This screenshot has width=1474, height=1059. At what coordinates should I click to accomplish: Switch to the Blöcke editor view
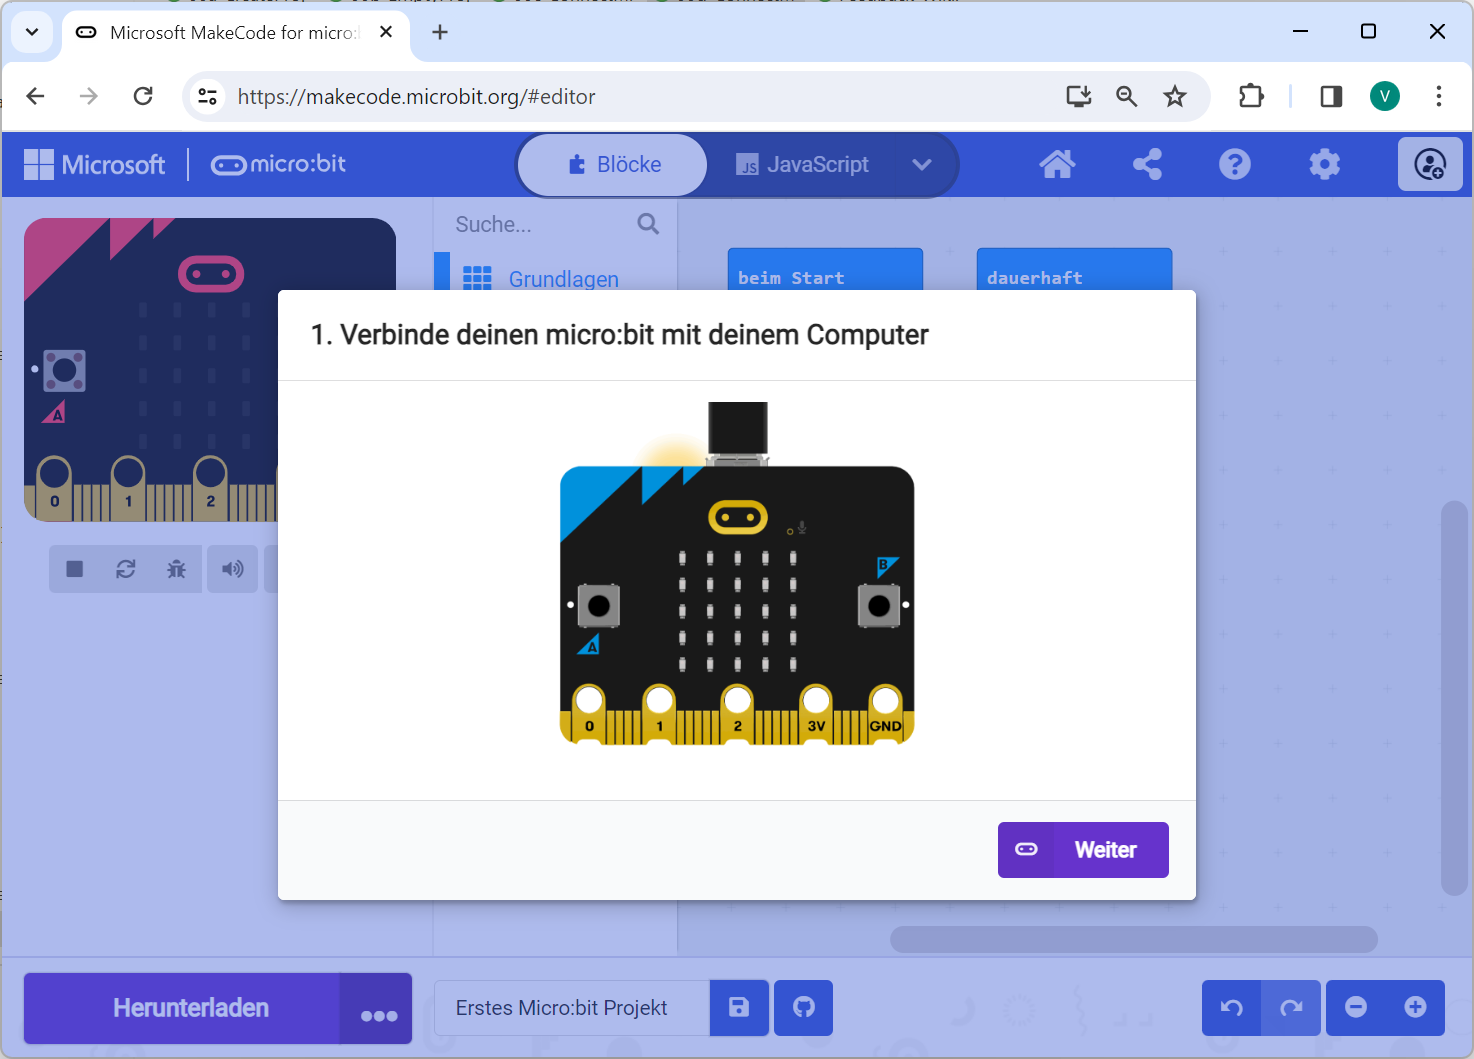point(614,165)
